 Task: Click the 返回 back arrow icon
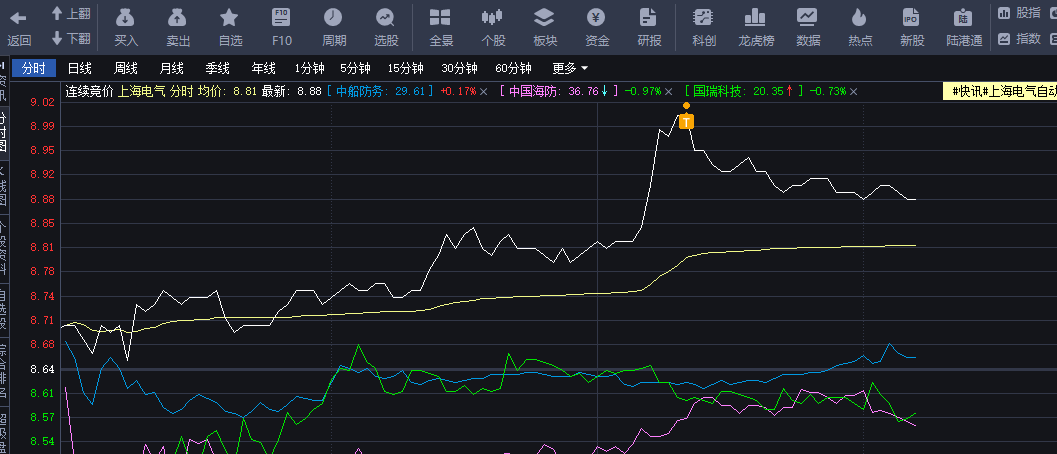click(x=19, y=18)
